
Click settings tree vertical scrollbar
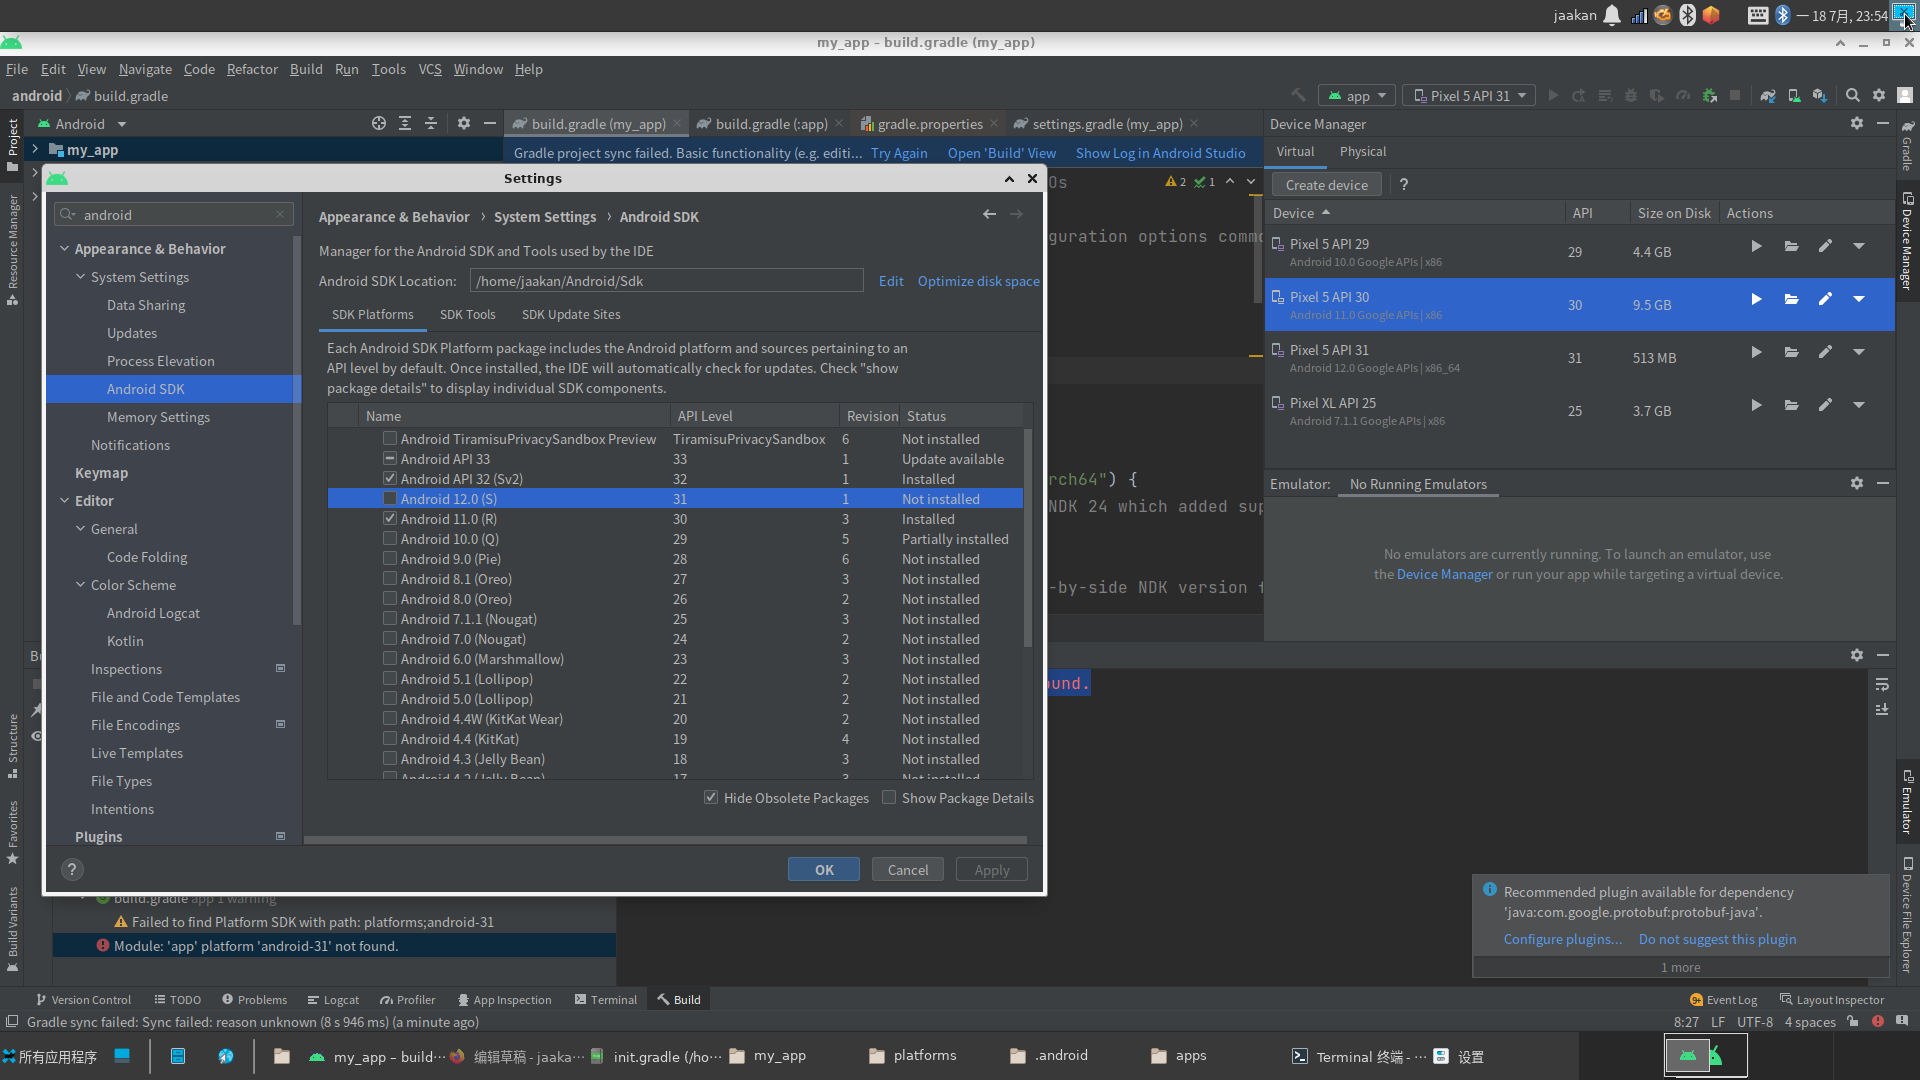pos(297,430)
